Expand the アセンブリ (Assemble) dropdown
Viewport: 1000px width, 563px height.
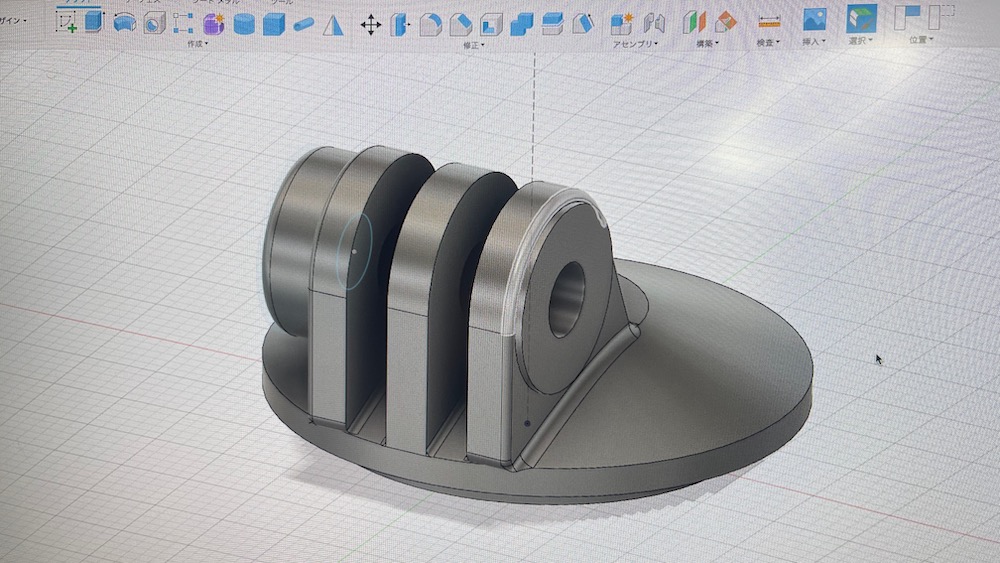[x=635, y=44]
